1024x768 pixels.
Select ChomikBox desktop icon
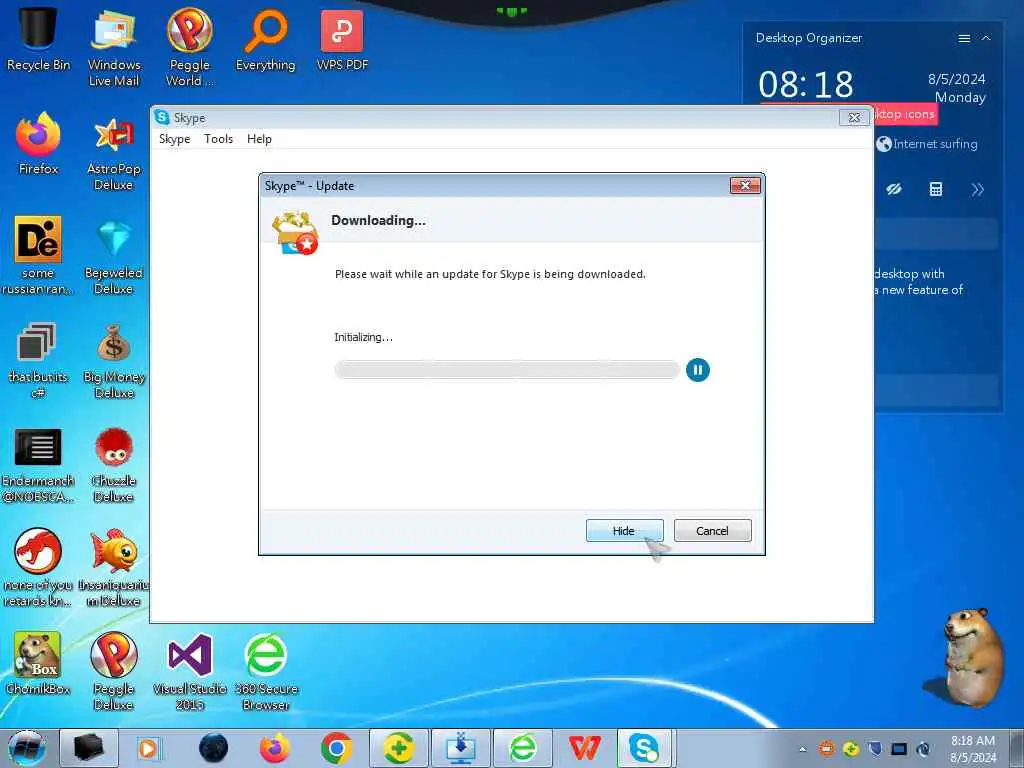pyautogui.click(x=38, y=663)
